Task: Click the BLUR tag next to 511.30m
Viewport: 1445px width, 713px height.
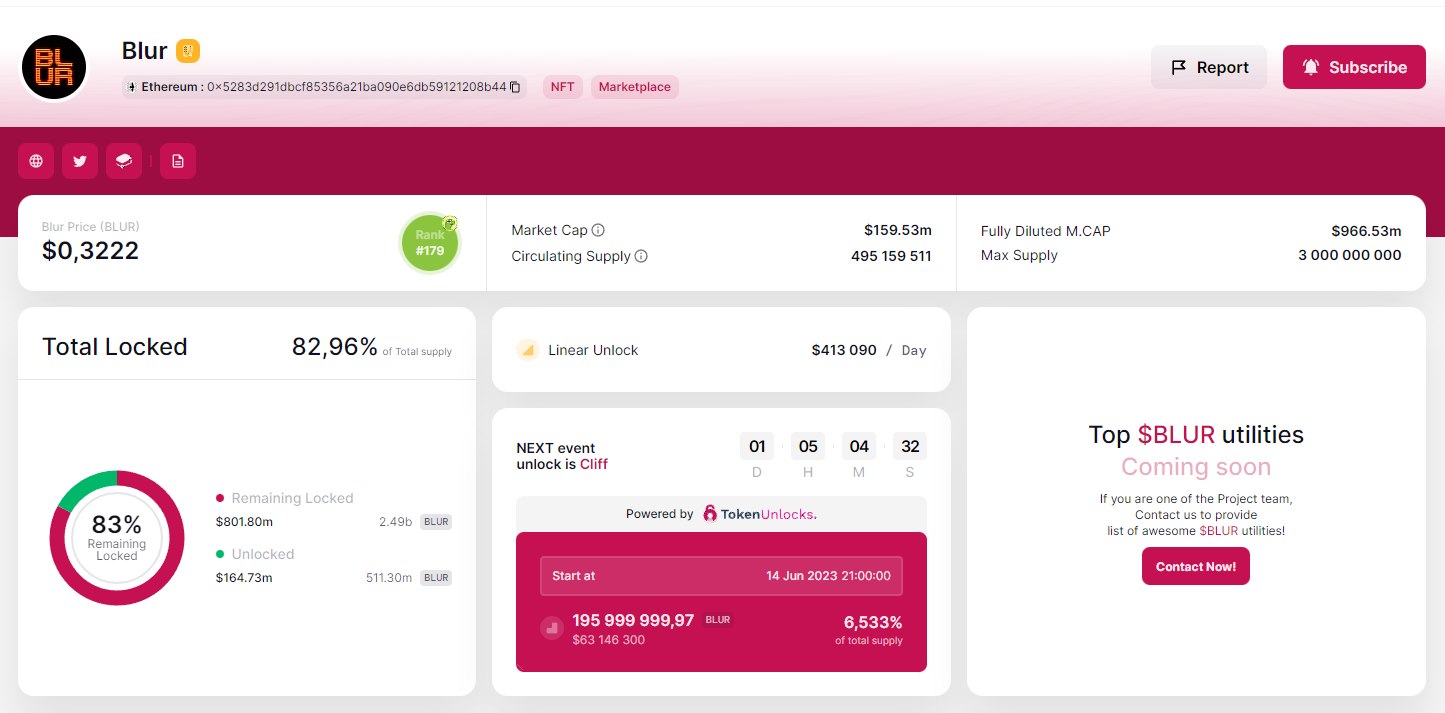Action: [436, 578]
